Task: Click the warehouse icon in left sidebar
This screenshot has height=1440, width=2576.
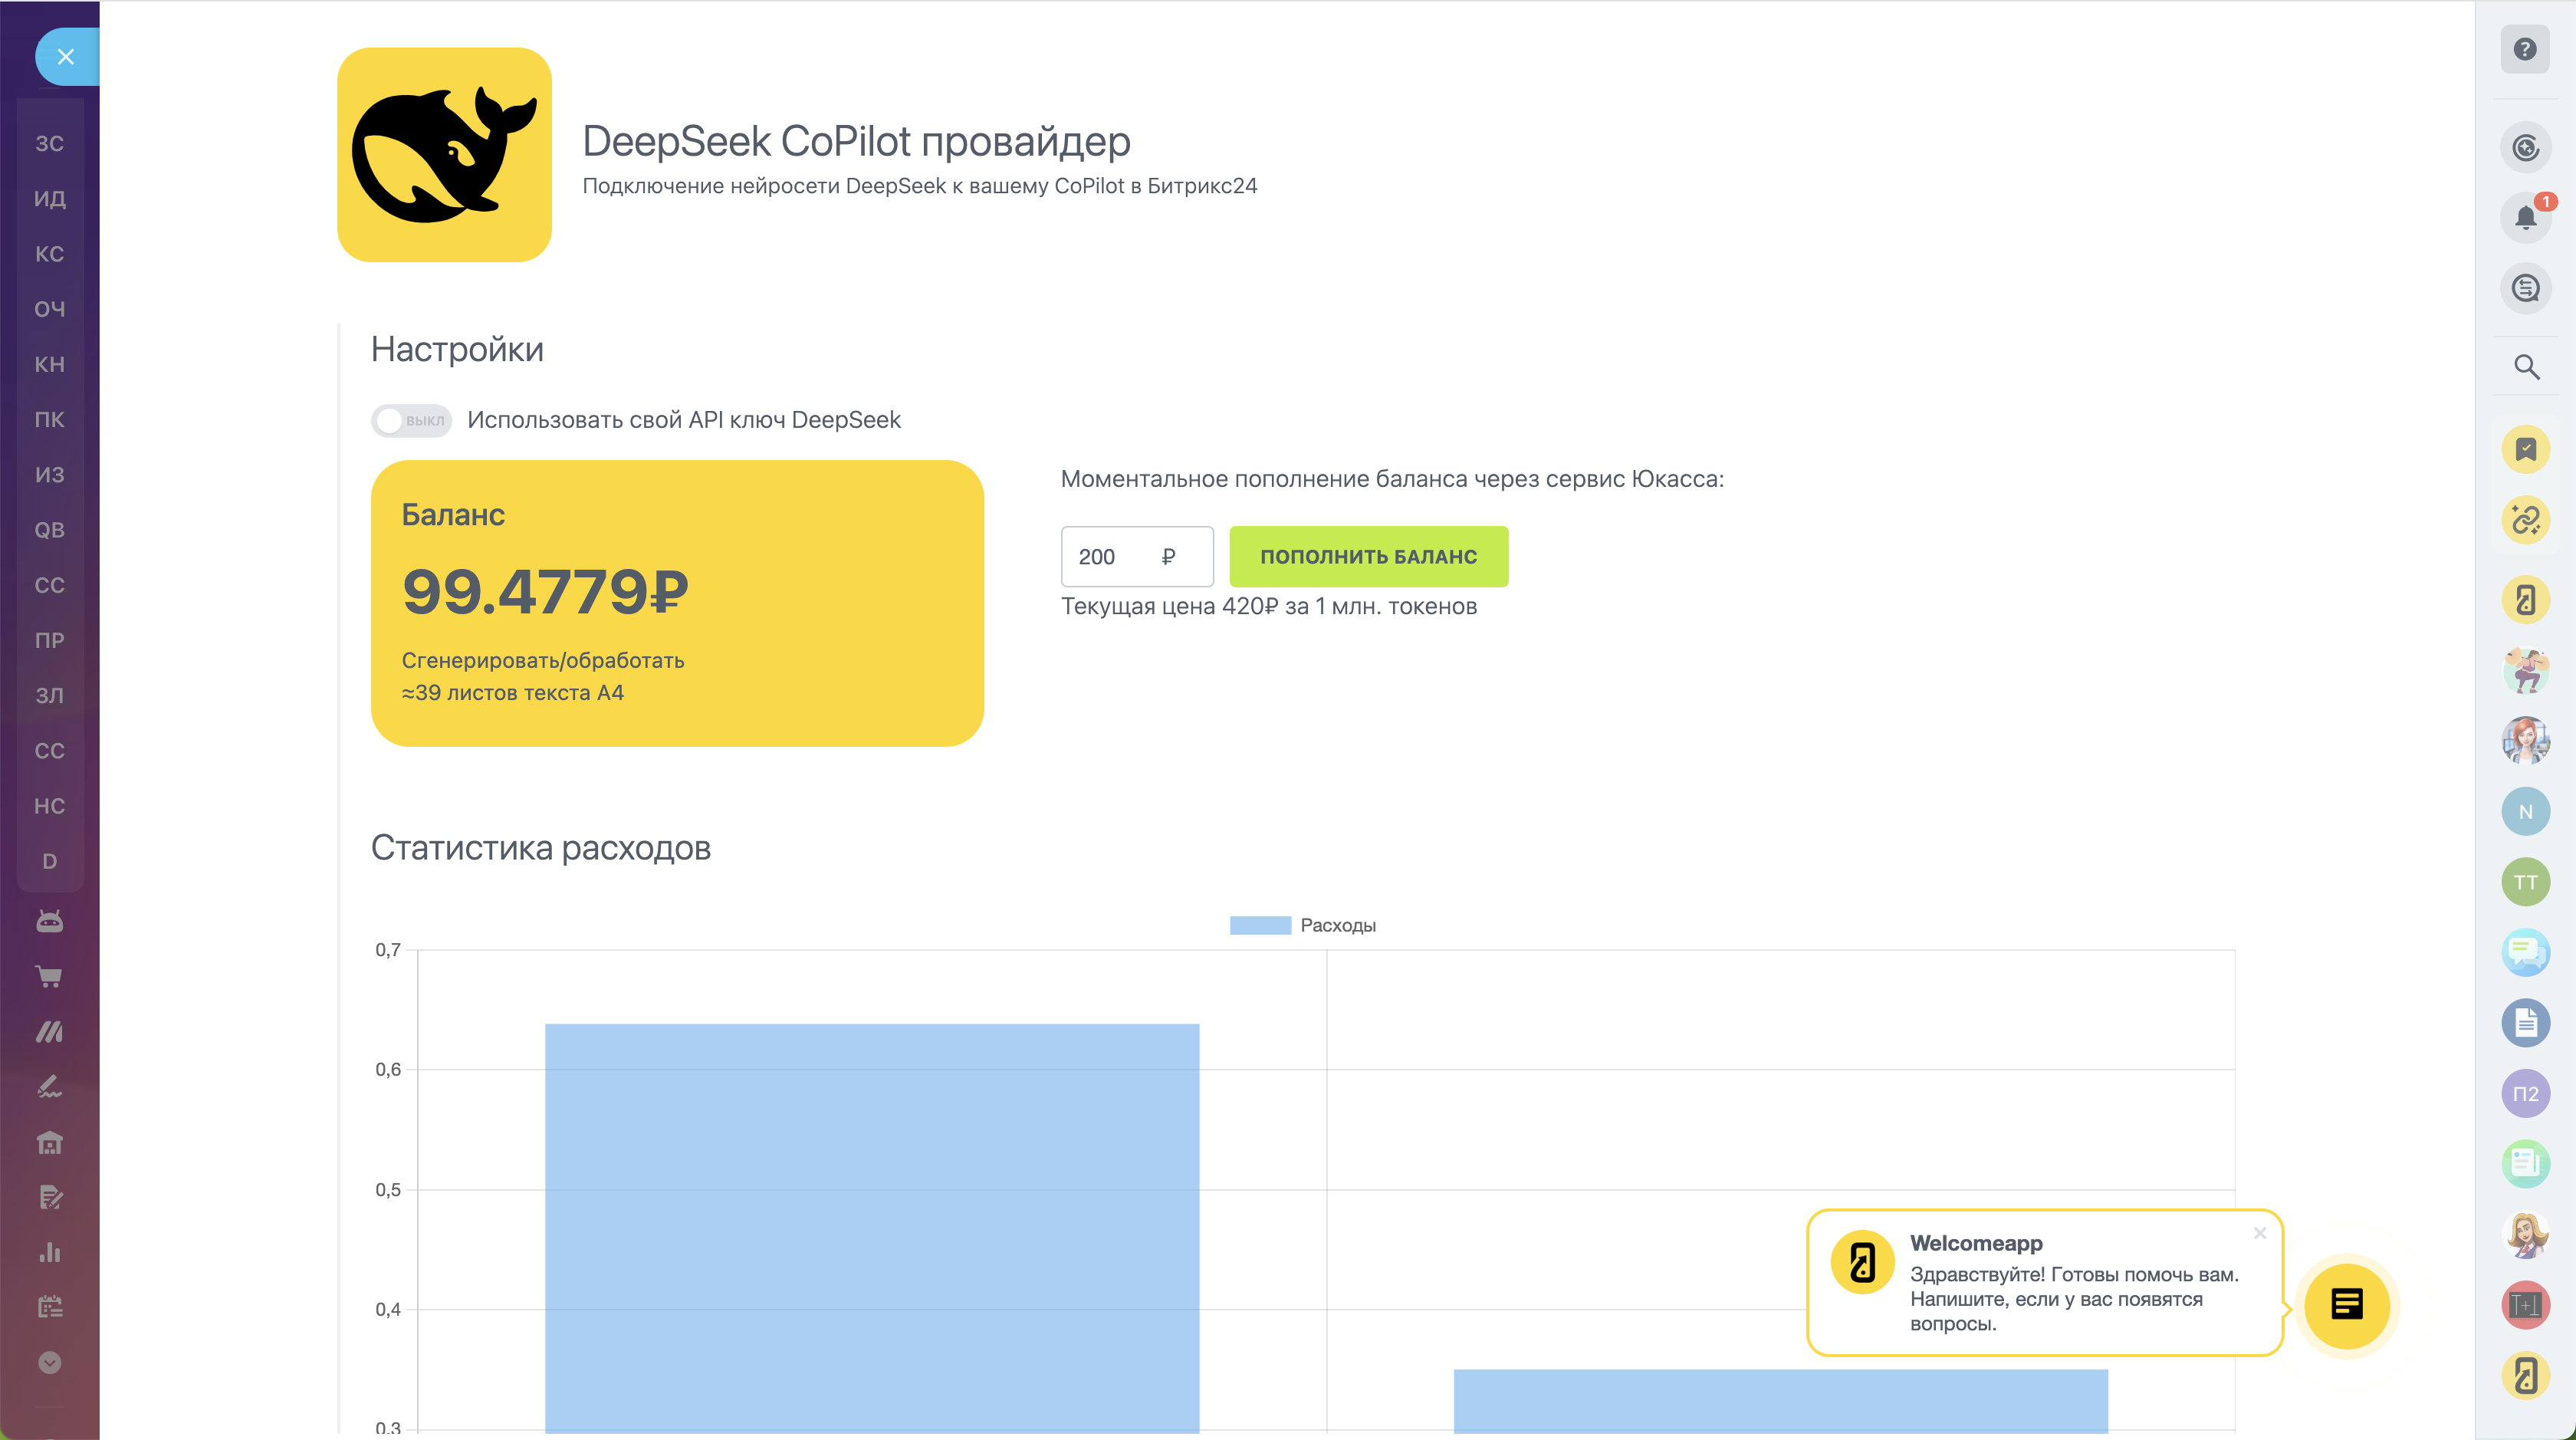Action: [49, 1142]
